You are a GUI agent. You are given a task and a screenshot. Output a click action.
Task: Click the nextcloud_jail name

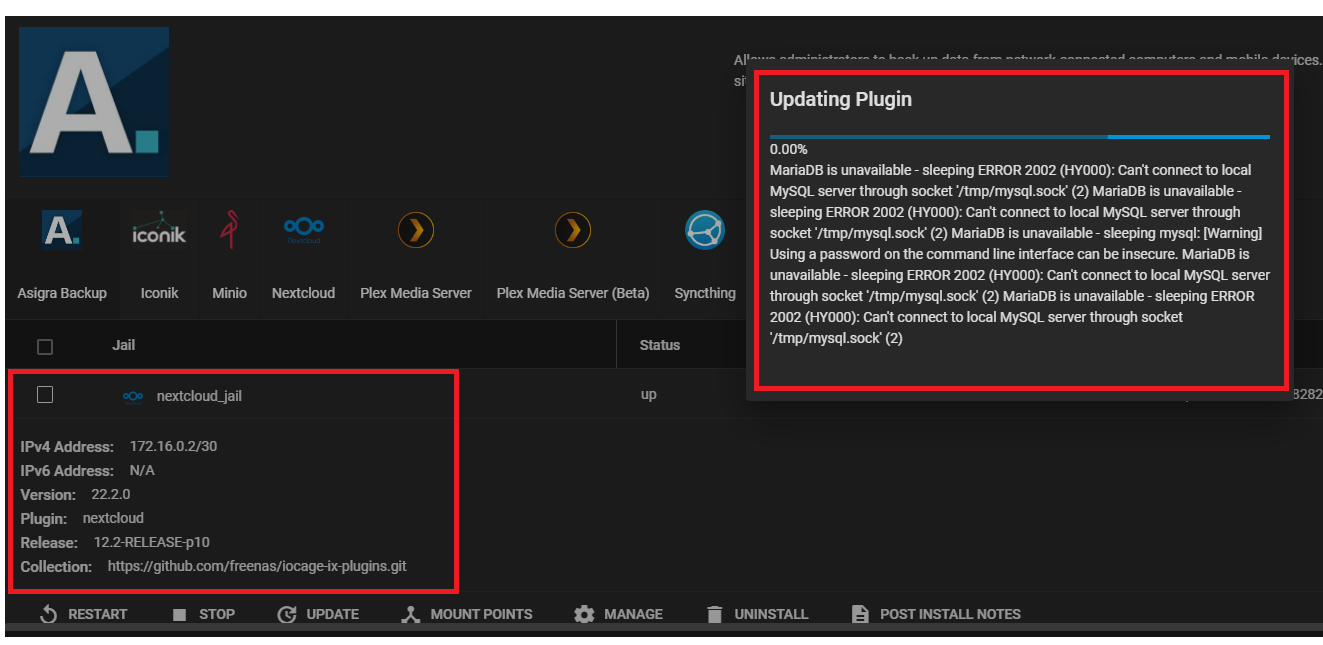199,396
